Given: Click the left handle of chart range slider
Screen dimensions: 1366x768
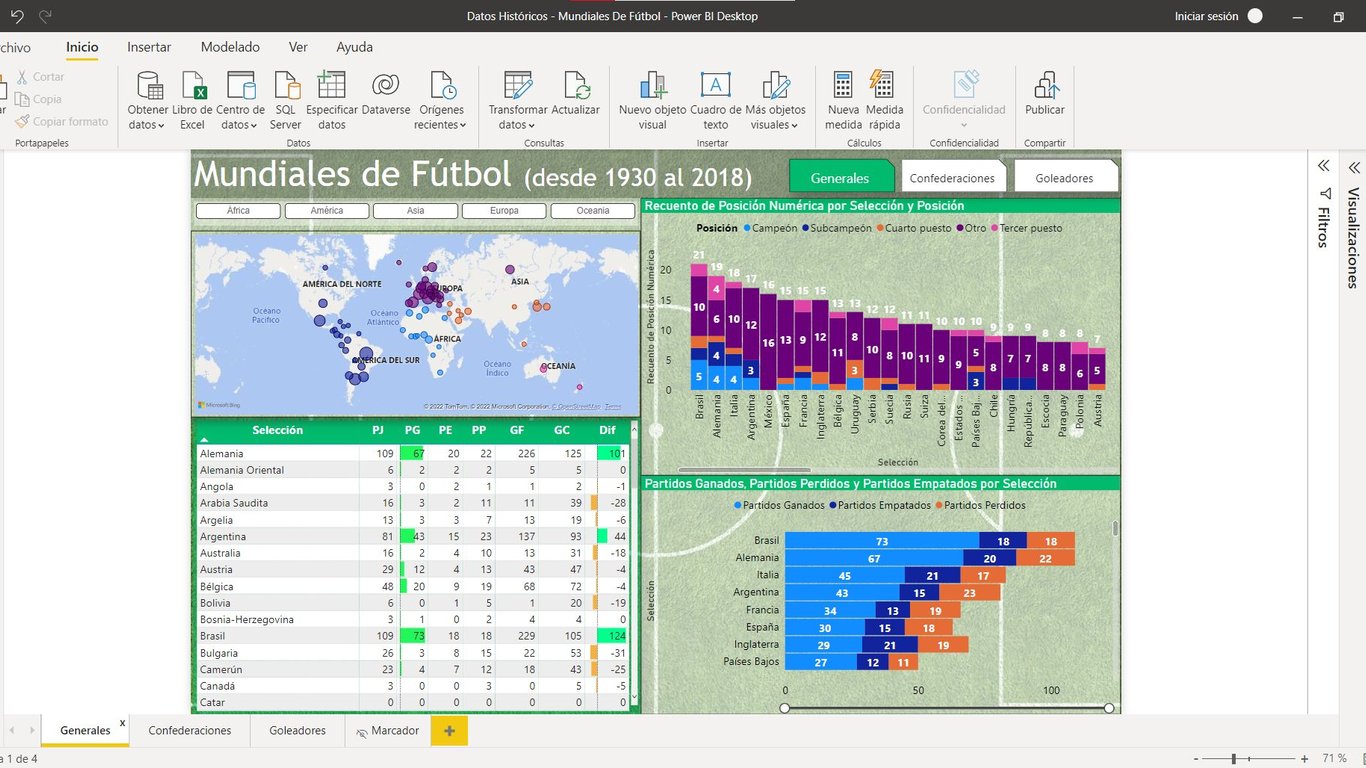Looking at the screenshot, I should [785, 708].
